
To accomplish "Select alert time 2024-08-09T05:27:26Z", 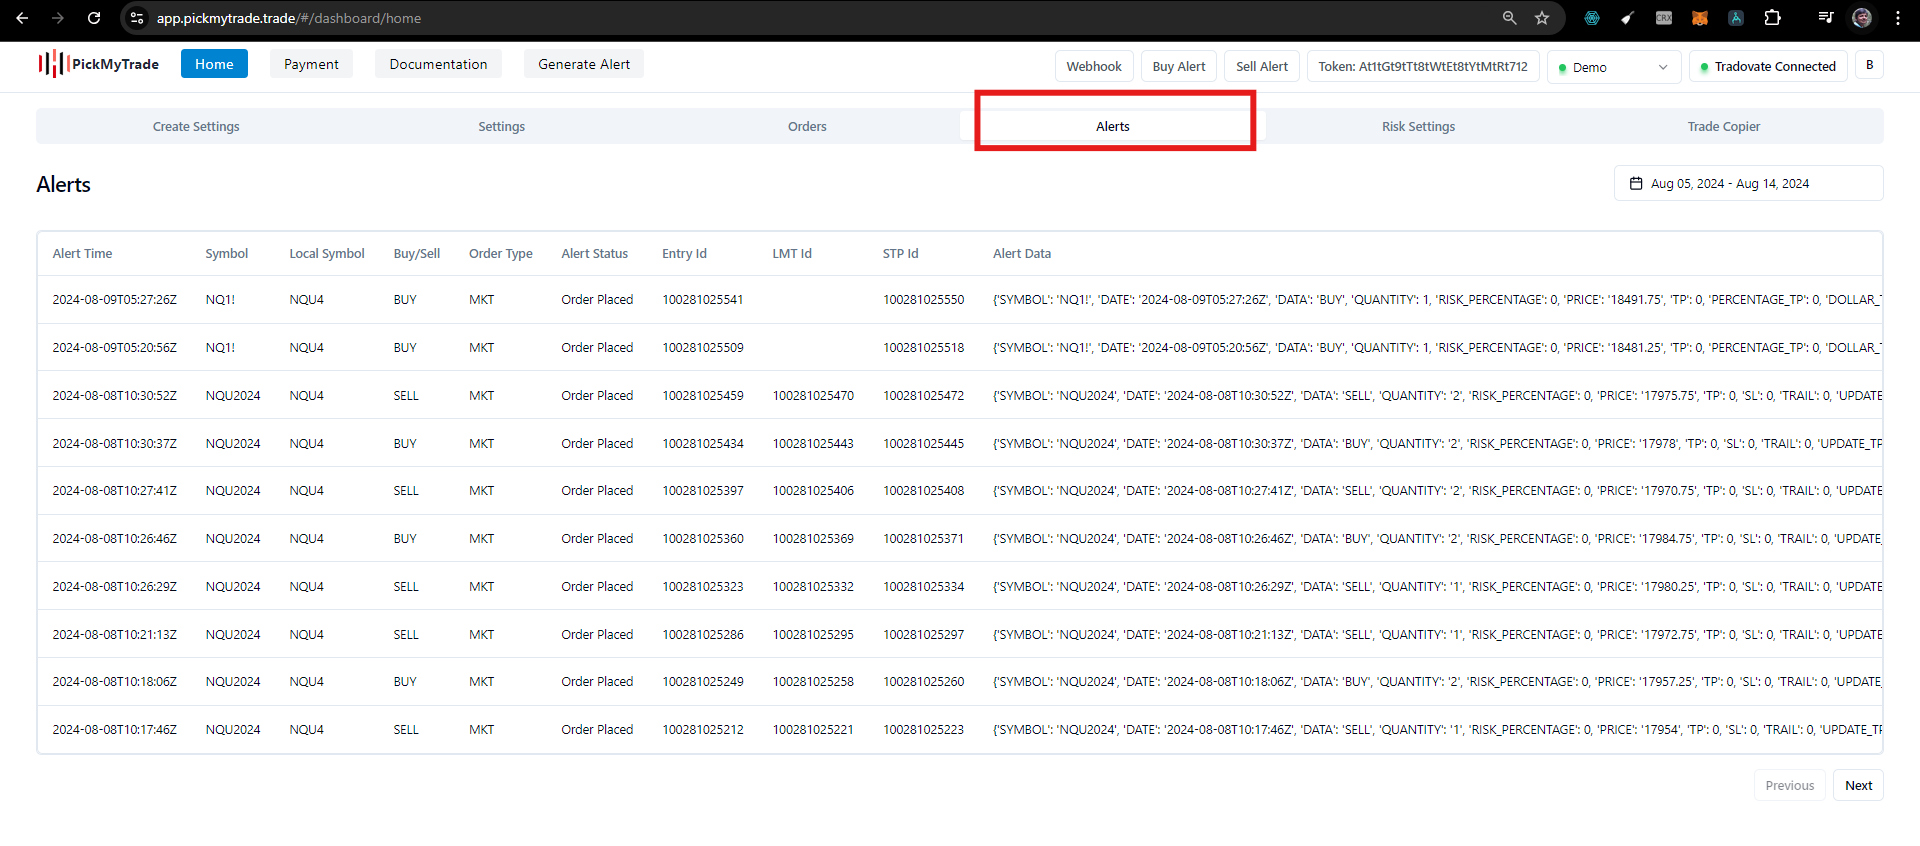I will [114, 299].
